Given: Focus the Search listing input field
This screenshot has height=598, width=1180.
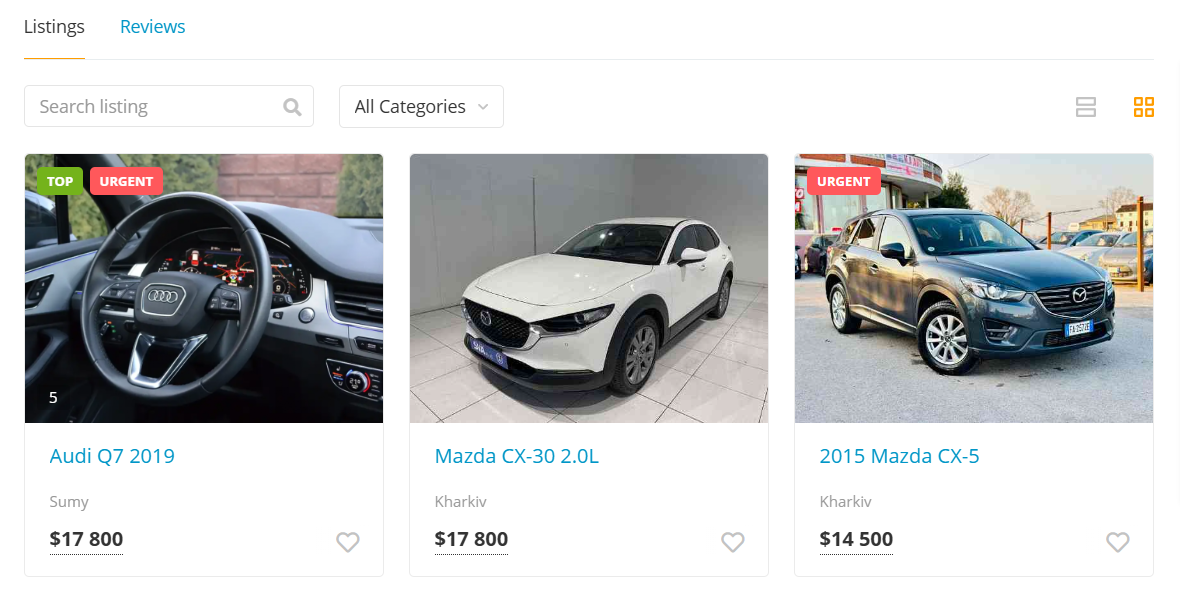Looking at the screenshot, I should click(x=155, y=107).
